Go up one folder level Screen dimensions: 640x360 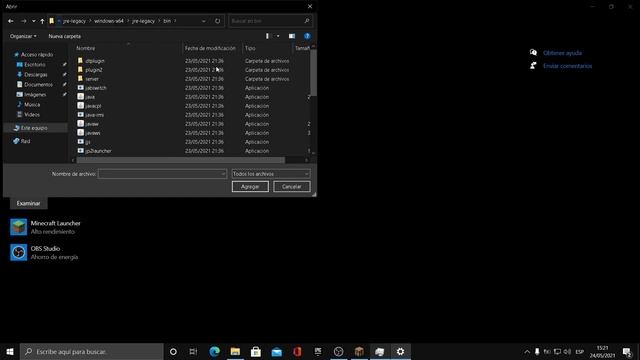click(x=42, y=21)
